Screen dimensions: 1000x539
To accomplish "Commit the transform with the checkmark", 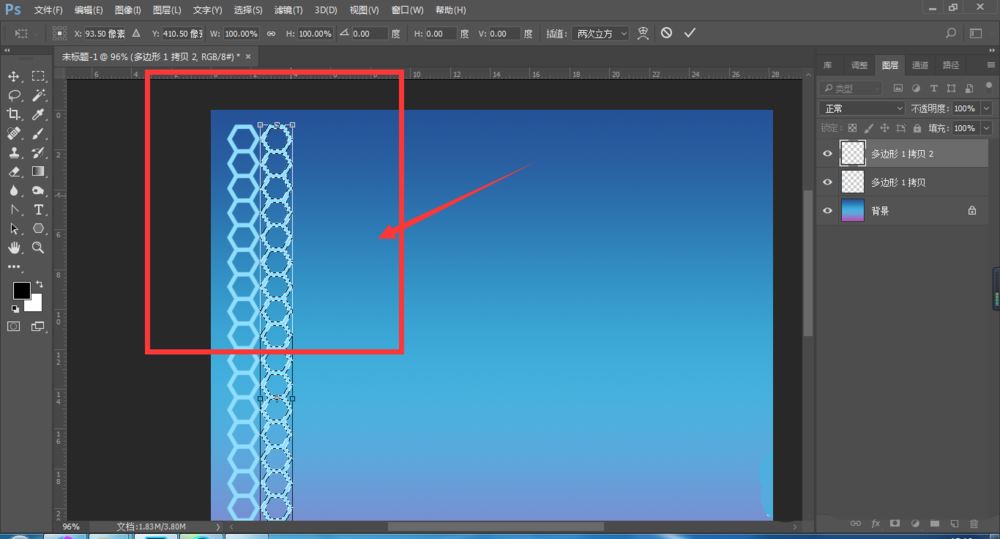I will click(x=689, y=33).
